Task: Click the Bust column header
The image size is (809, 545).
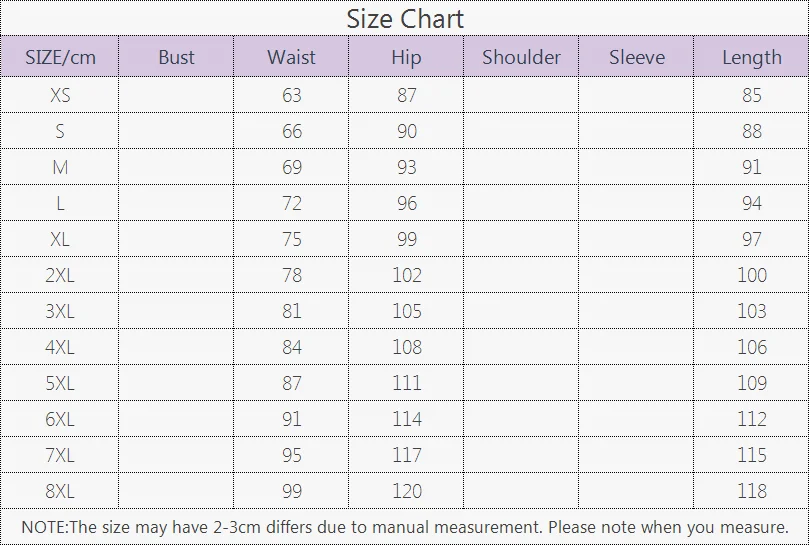Action: (x=176, y=56)
